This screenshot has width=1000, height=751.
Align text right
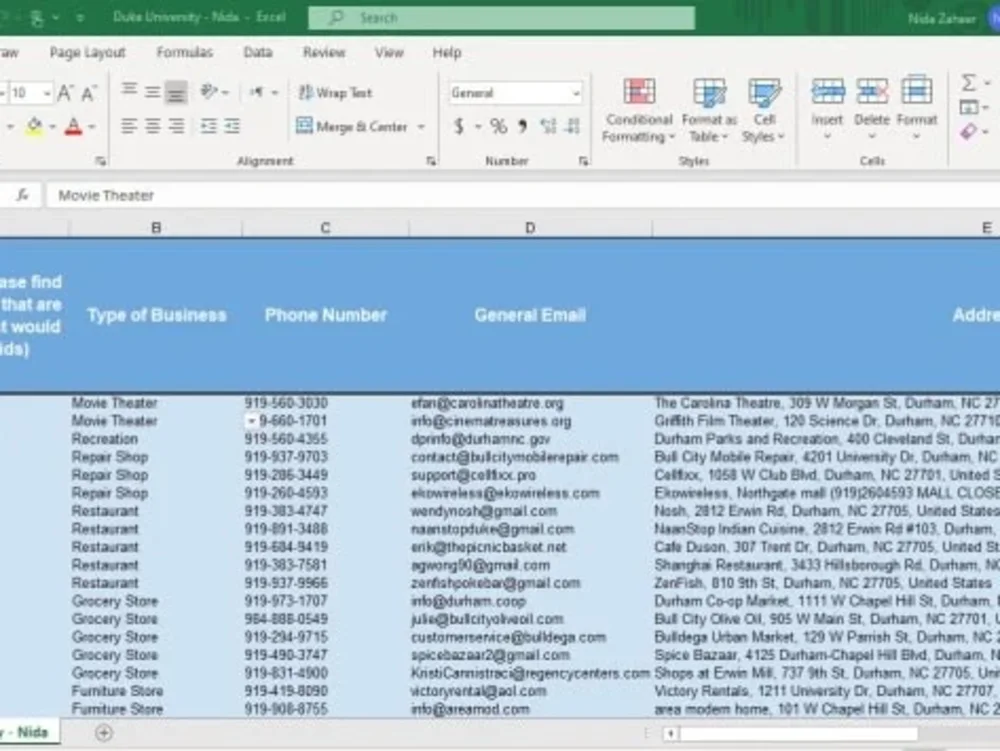[176, 126]
